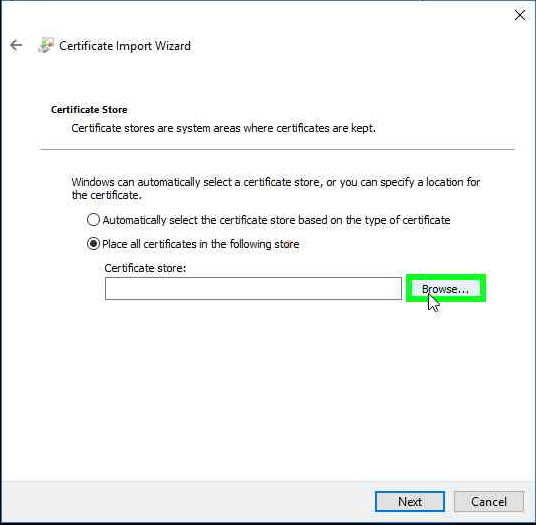Open the Browse… store picker
The width and height of the screenshot is (536, 525).
445,289
